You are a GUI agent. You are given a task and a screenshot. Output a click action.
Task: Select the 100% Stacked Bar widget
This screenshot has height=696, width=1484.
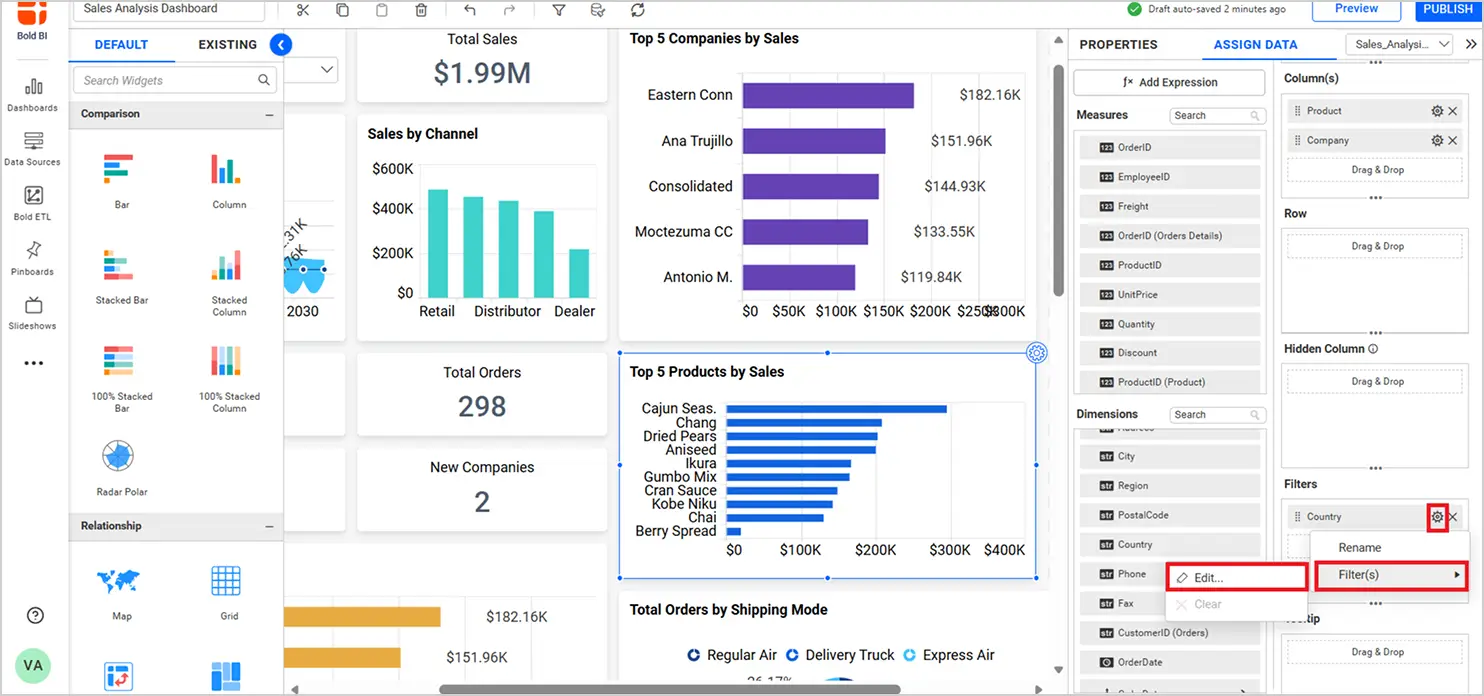[121, 378]
